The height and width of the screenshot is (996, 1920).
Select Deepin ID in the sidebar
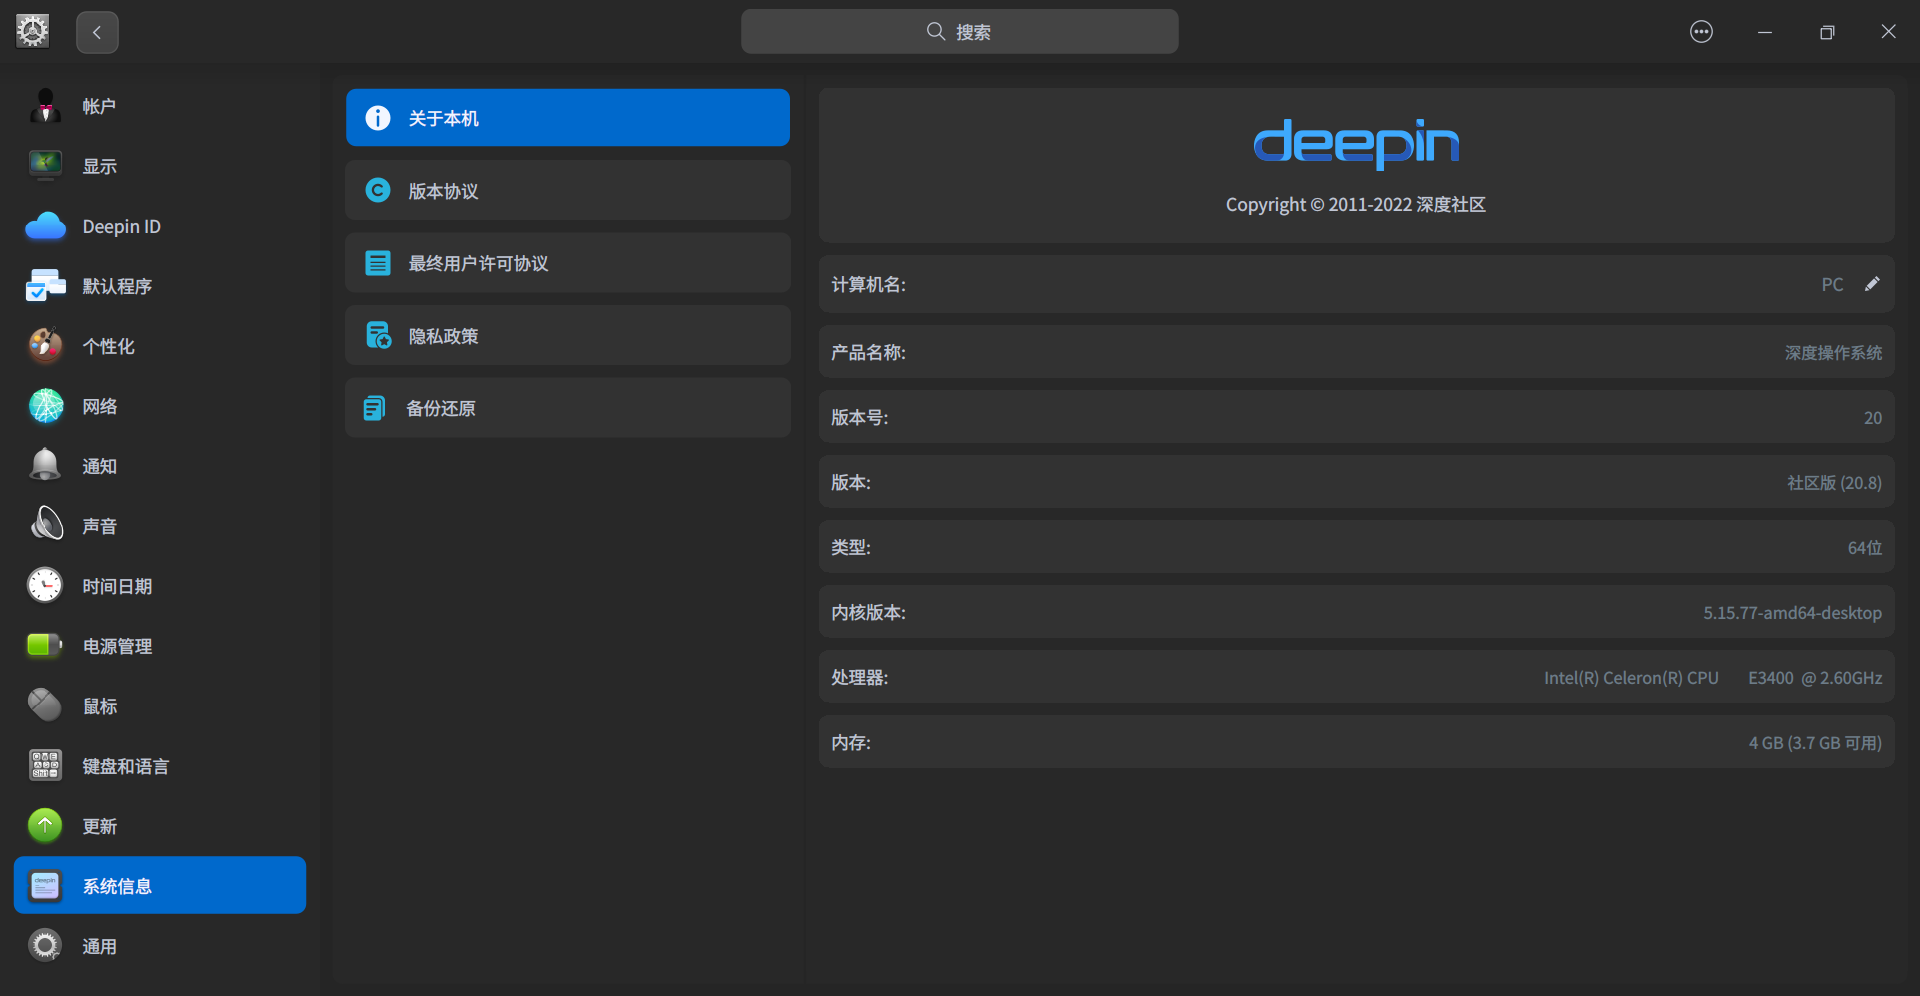tap(160, 226)
